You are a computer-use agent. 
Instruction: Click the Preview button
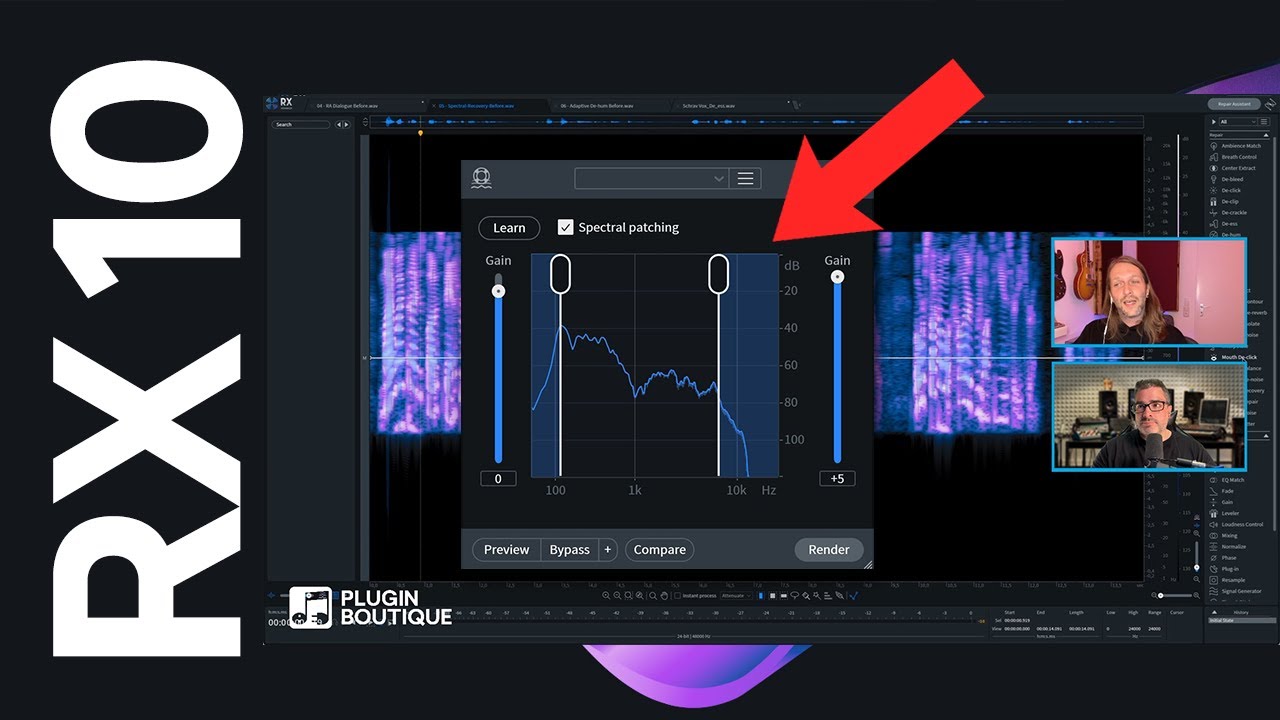coord(506,549)
